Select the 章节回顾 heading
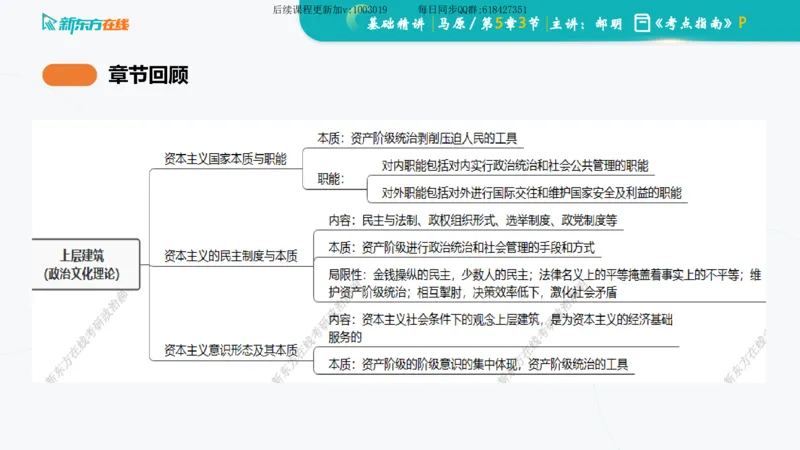This screenshot has height=450, width=800. coord(148,75)
